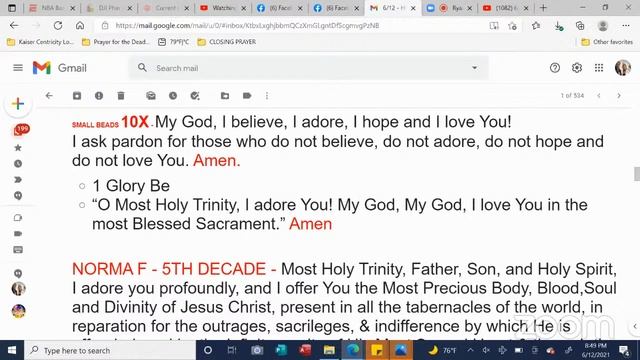Click the Type here to search box
This screenshot has width=640, height=360.
110,350
